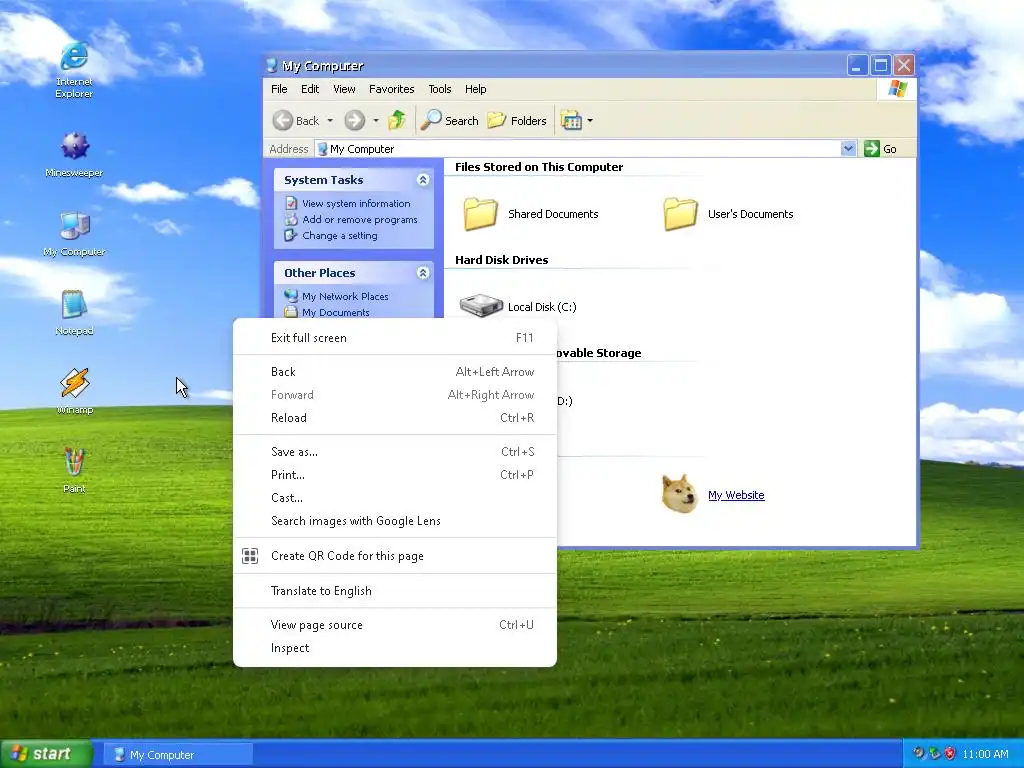Select the My Computer desktop icon
This screenshot has width=1024, height=768.
click(74, 233)
